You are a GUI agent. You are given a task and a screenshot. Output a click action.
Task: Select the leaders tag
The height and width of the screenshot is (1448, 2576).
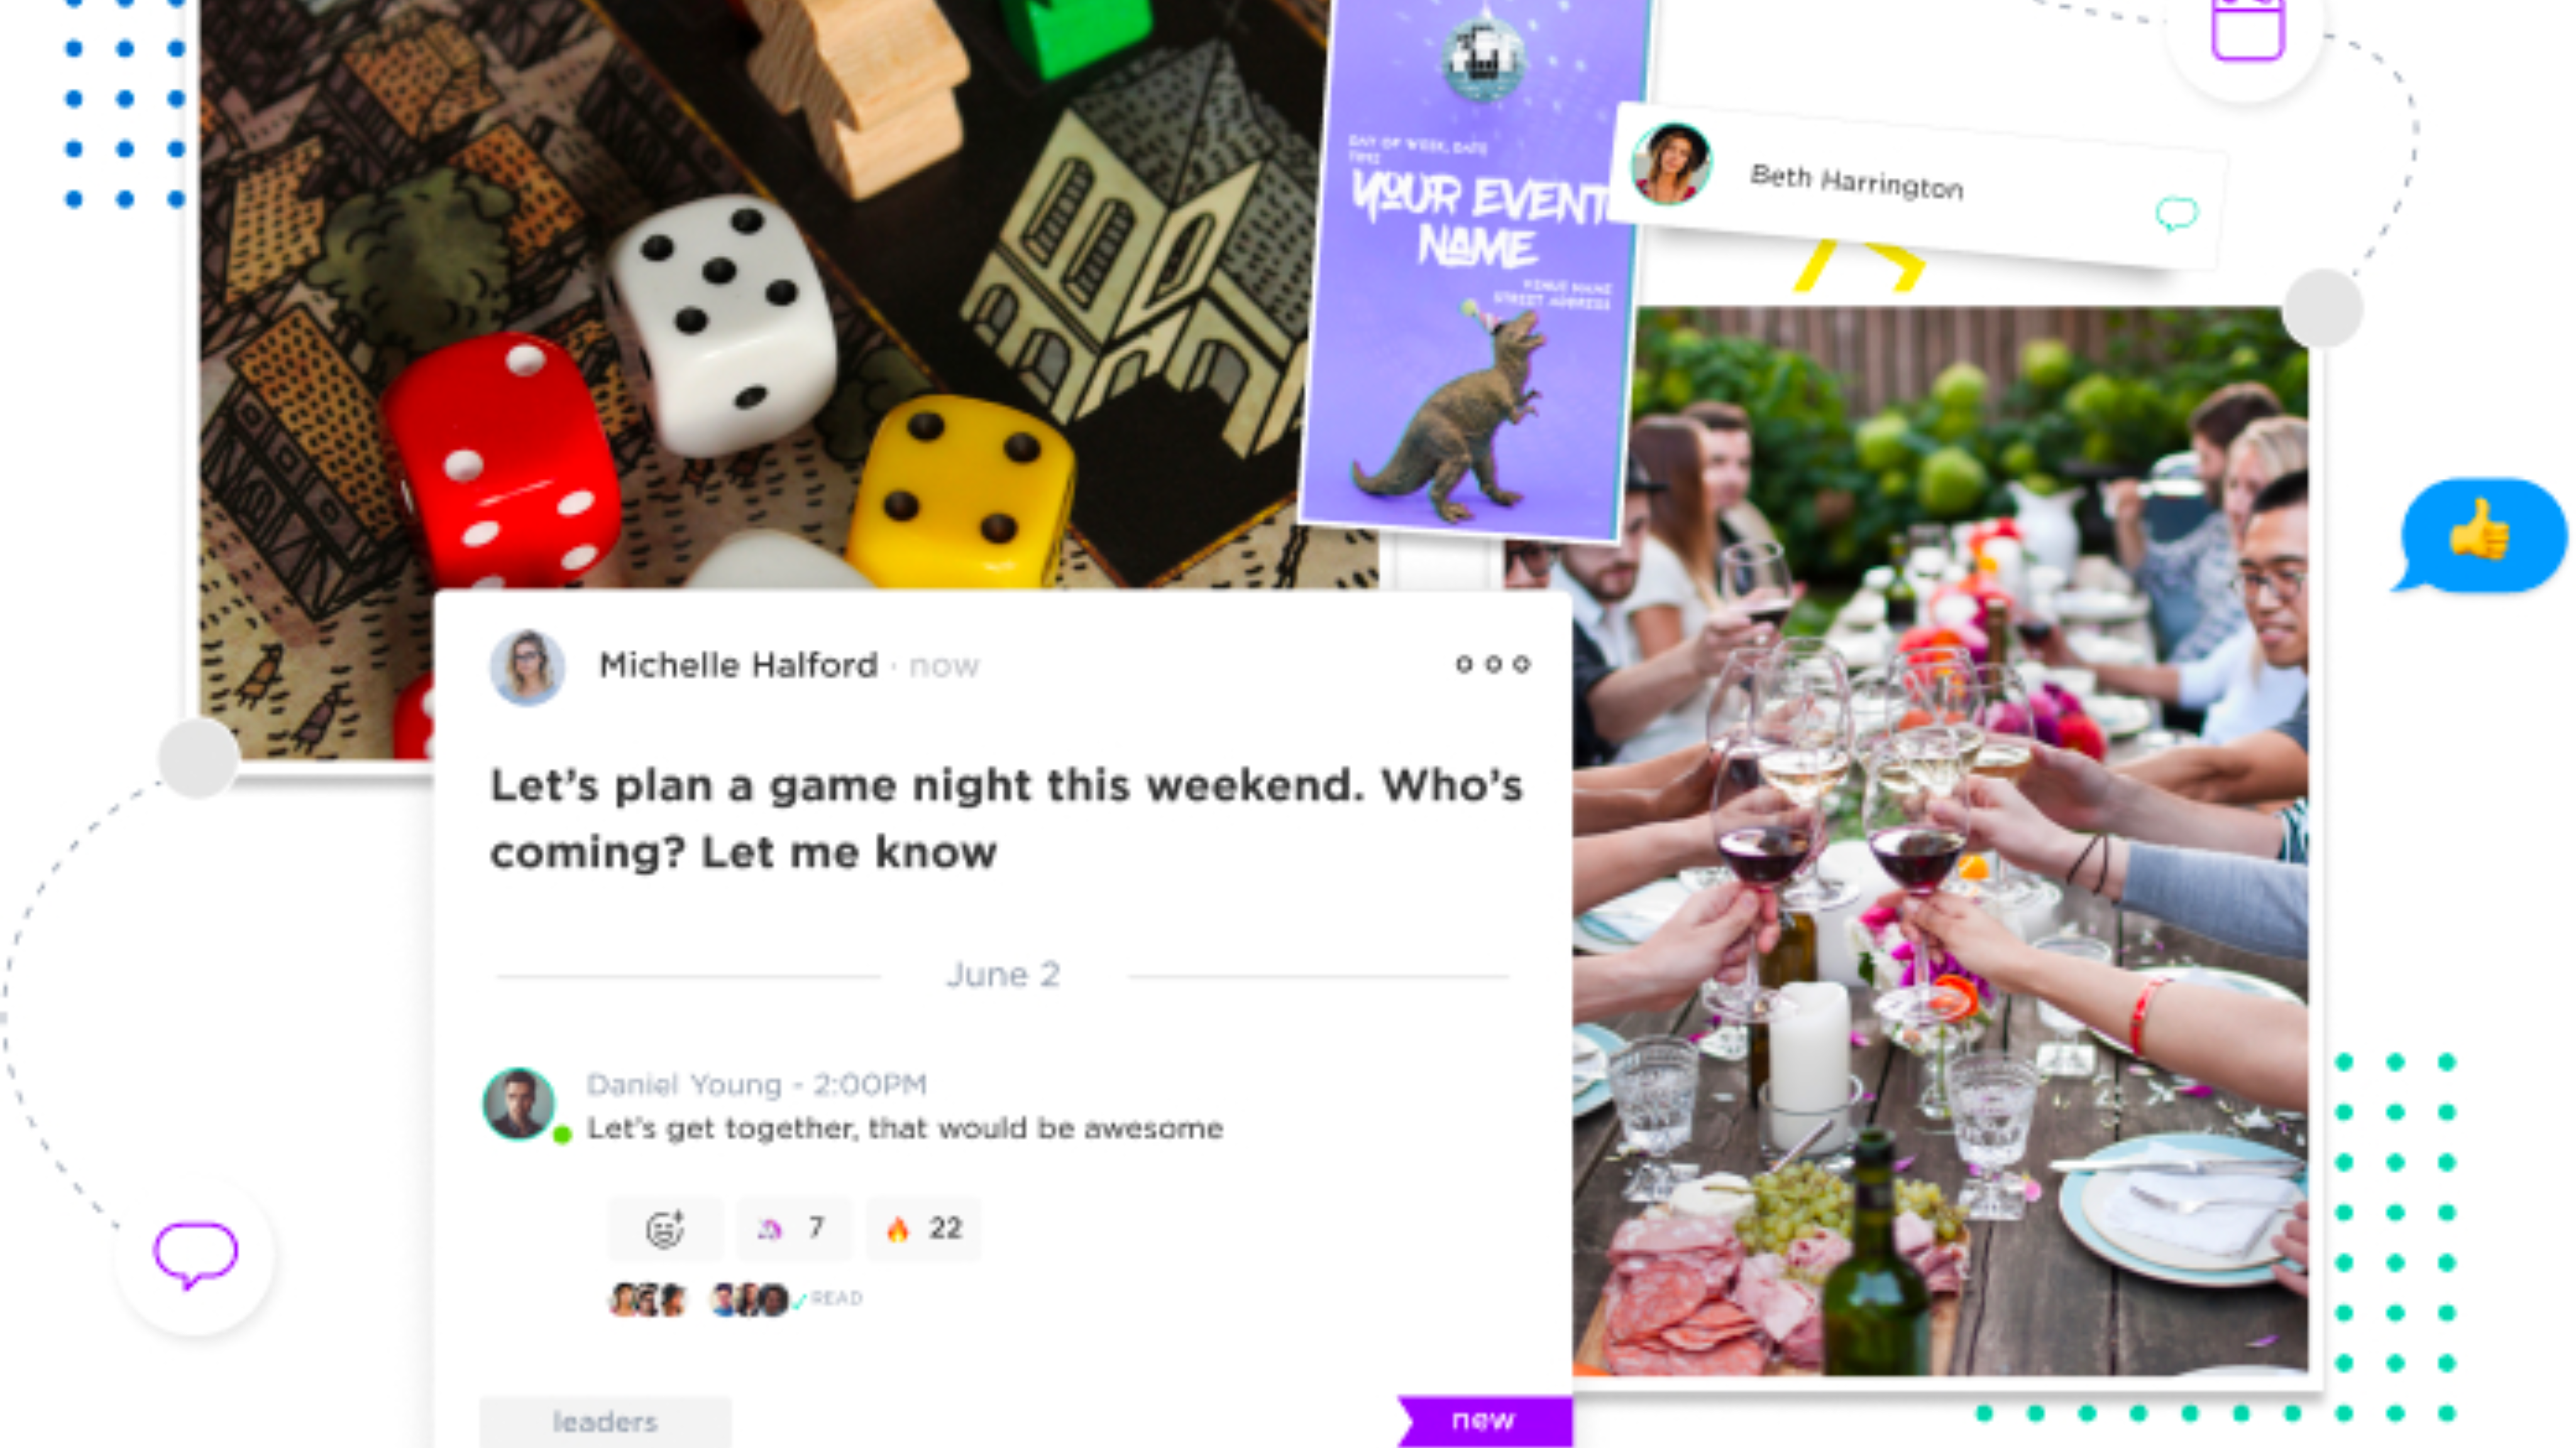click(x=605, y=1422)
